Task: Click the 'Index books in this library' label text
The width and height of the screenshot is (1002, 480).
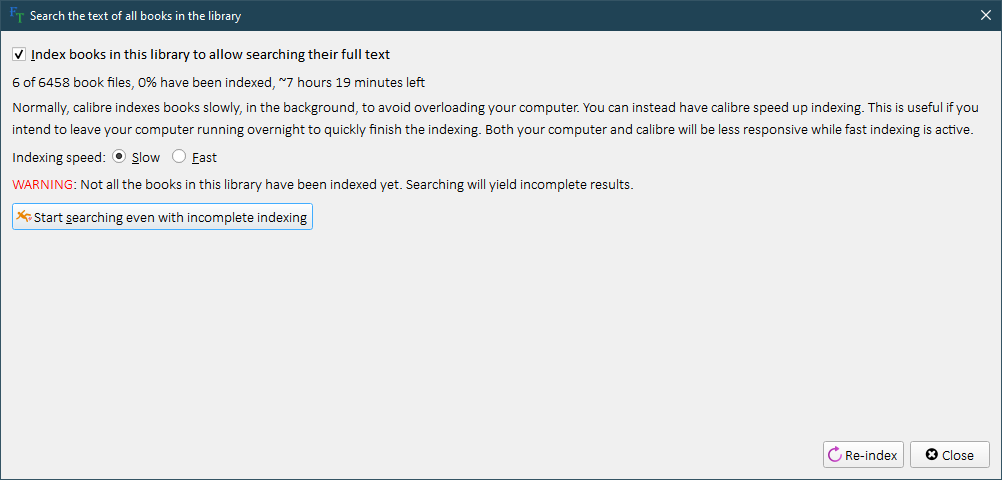Action: click(x=210, y=55)
